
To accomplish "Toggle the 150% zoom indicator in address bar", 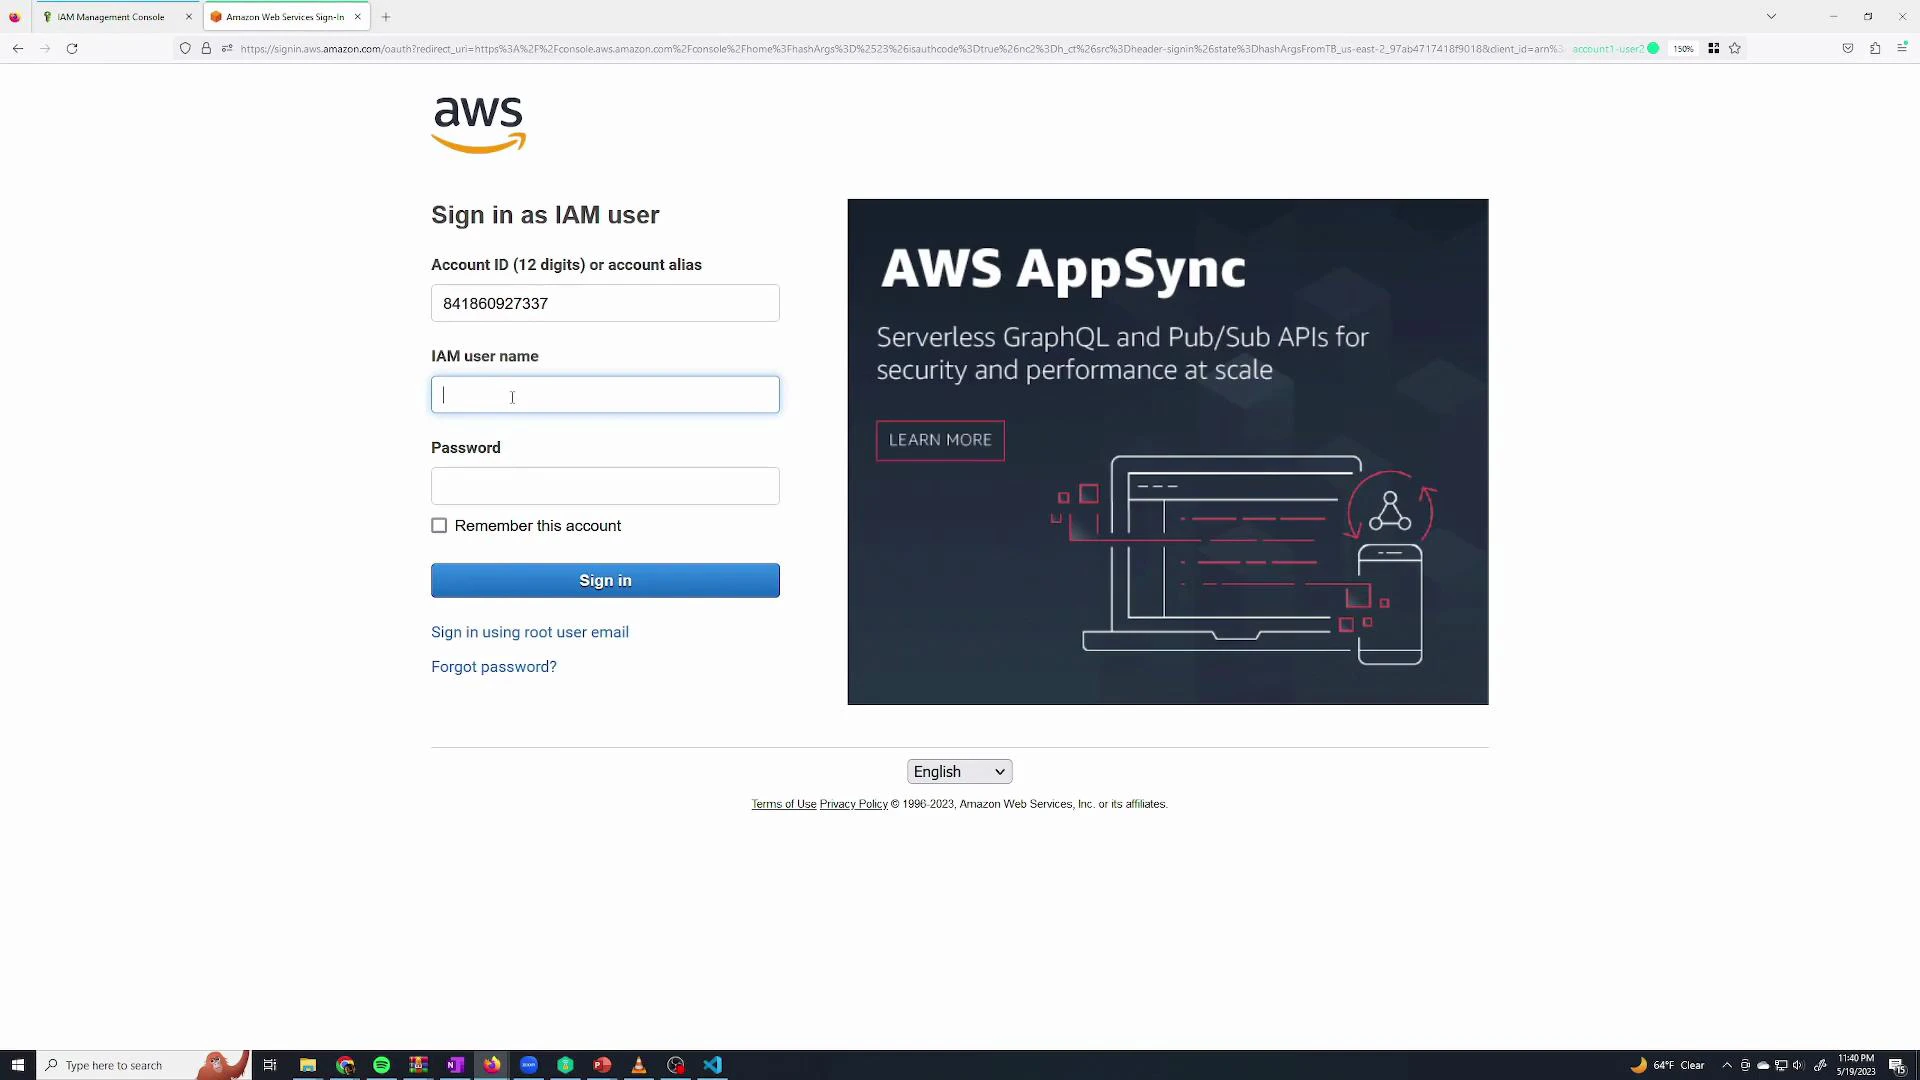I will coord(1683,48).
